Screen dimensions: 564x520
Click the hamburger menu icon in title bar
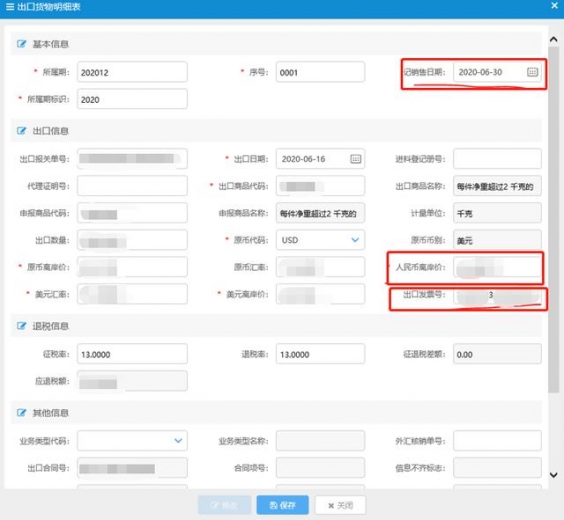[10, 7]
